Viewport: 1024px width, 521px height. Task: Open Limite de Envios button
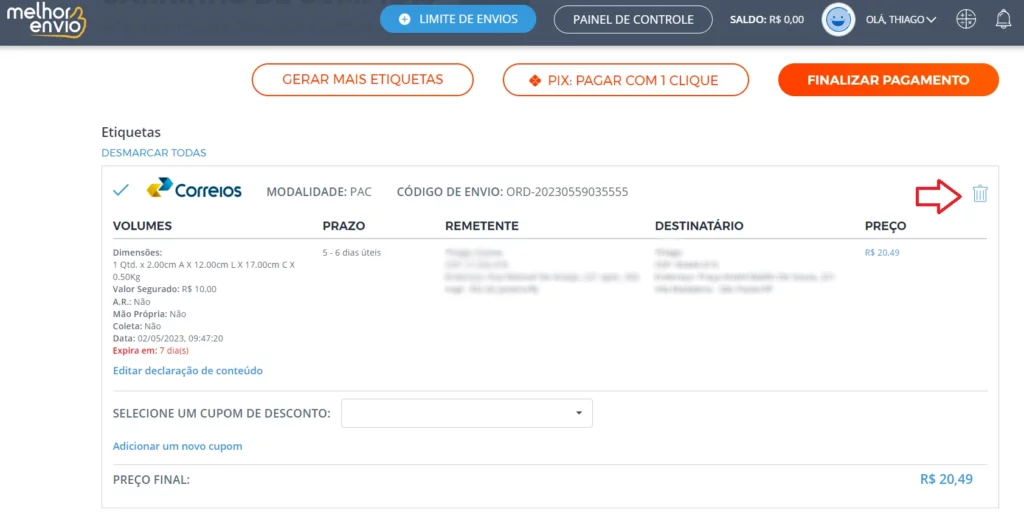(458, 20)
